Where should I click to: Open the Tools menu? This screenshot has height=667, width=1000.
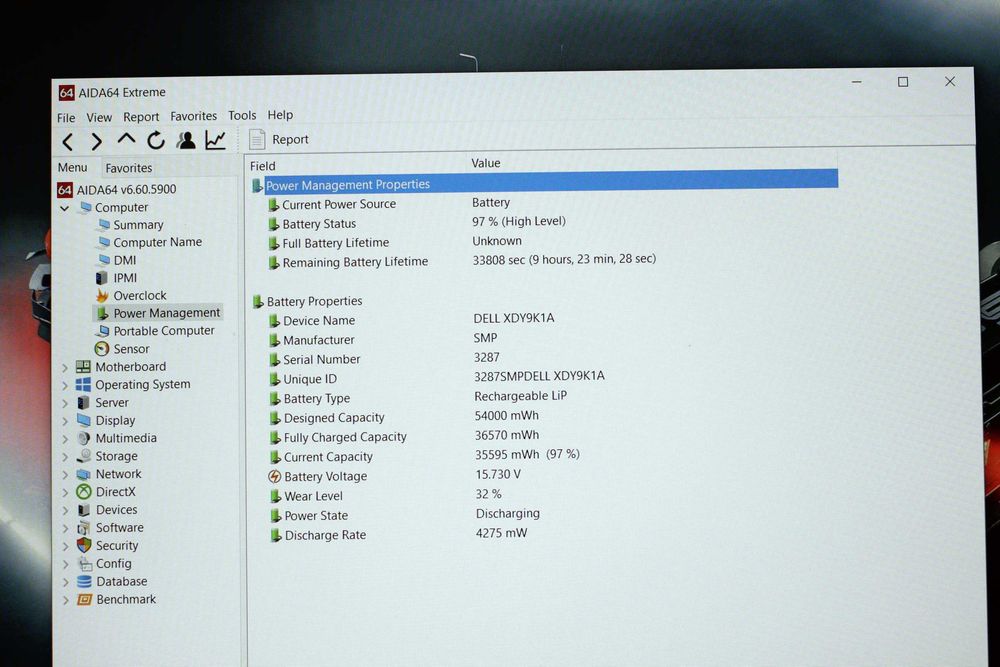pyautogui.click(x=242, y=115)
